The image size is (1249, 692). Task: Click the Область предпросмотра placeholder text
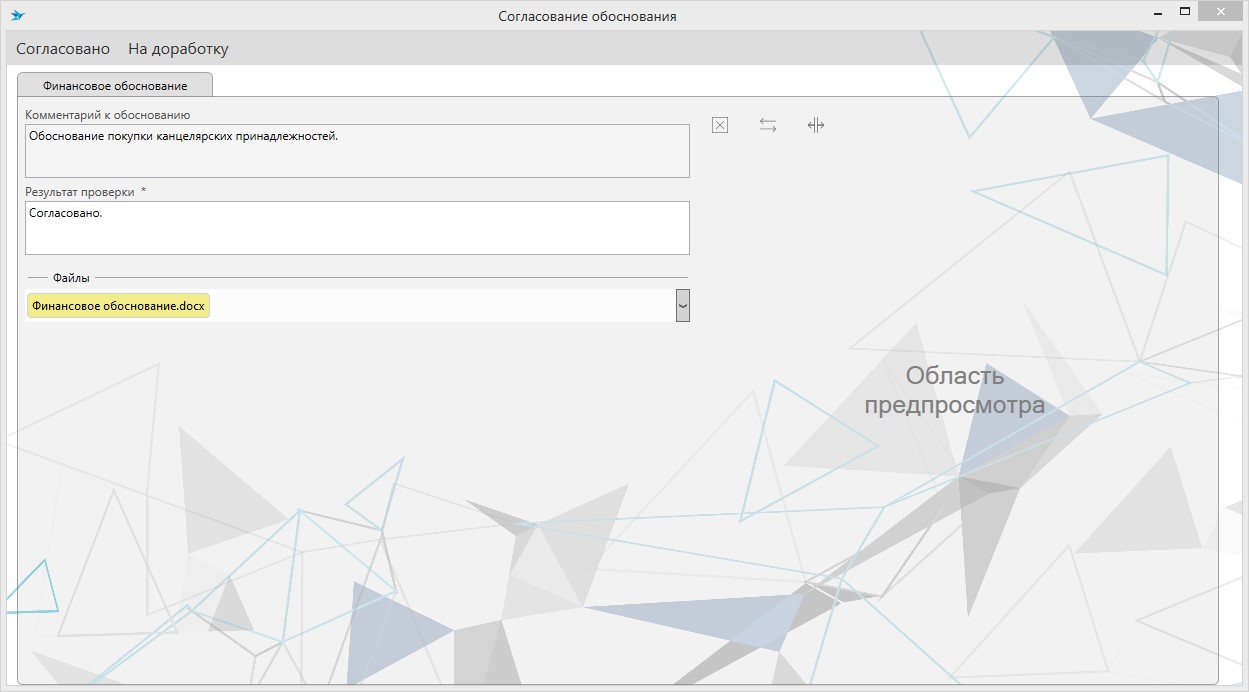point(954,390)
